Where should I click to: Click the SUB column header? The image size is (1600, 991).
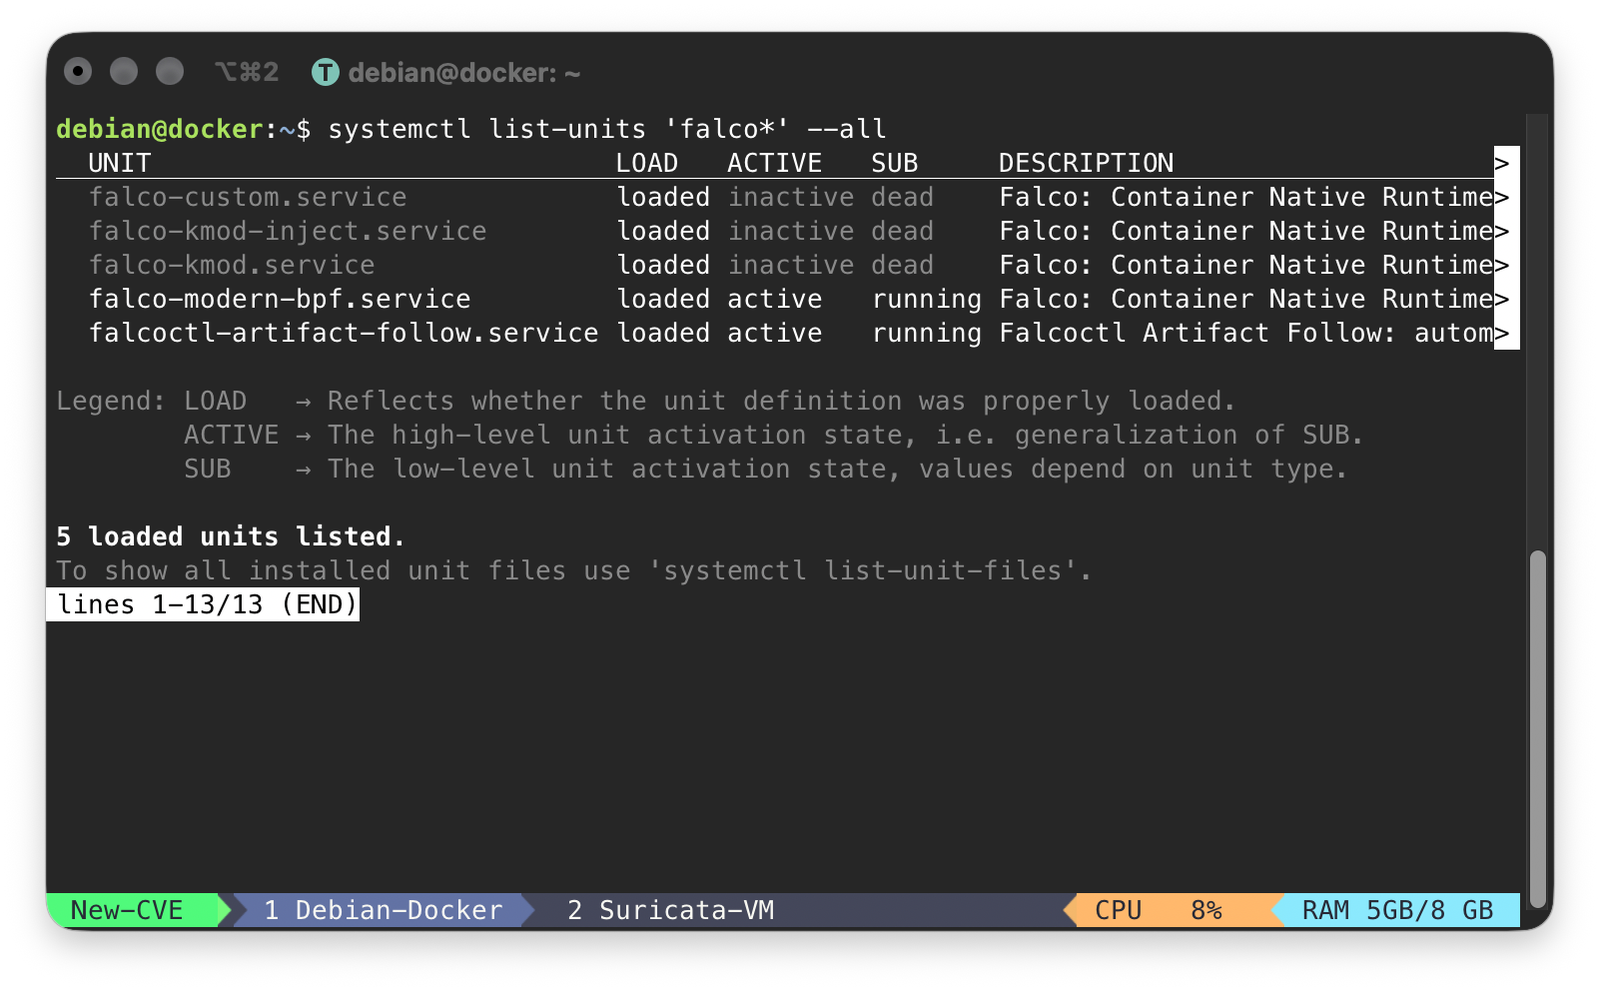pos(894,163)
